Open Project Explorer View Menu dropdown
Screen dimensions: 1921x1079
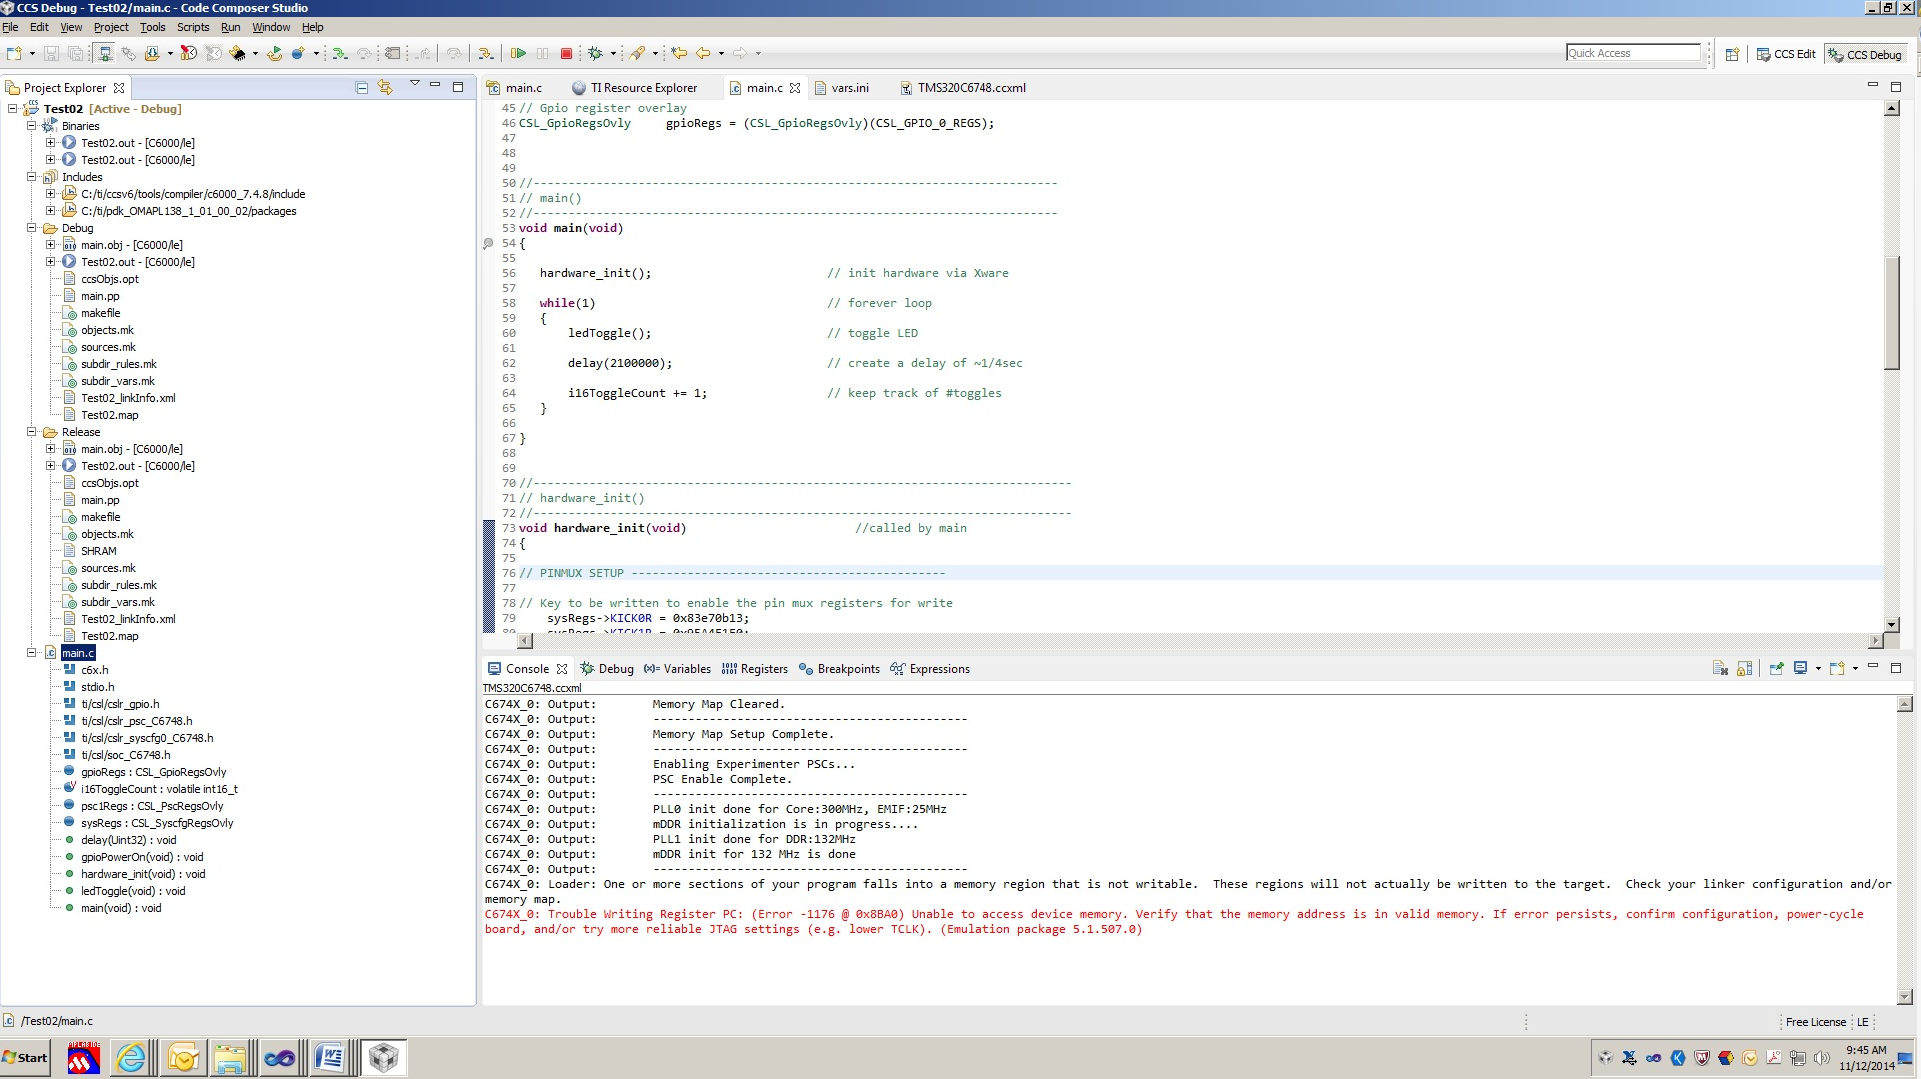pyautogui.click(x=414, y=85)
